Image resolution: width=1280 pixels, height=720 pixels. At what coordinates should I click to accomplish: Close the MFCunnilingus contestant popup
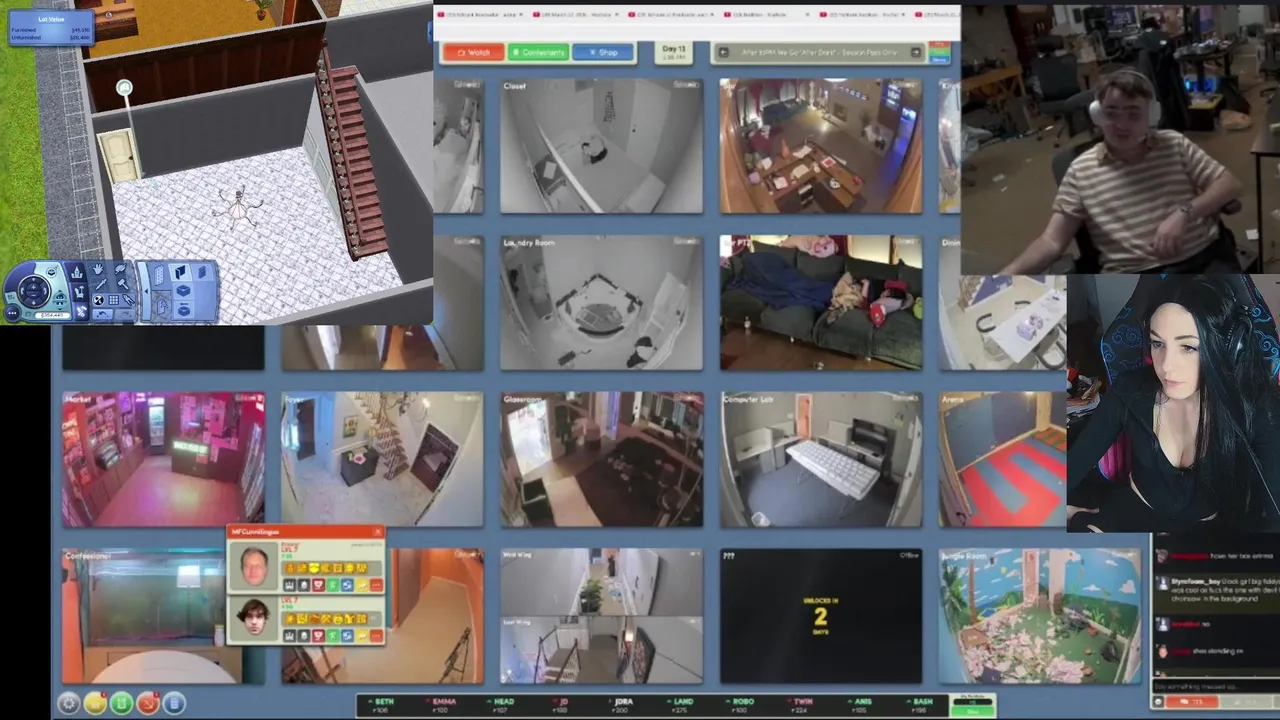click(x=378, y=532)
